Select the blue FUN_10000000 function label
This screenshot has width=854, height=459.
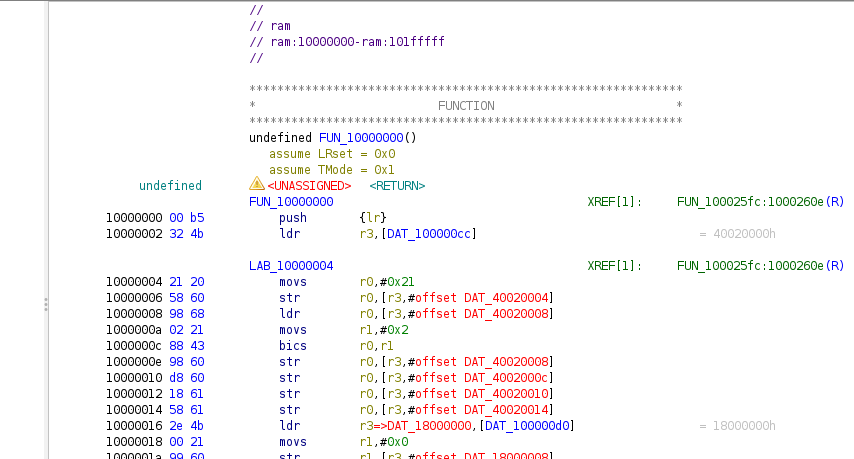(x=290, y=202)
